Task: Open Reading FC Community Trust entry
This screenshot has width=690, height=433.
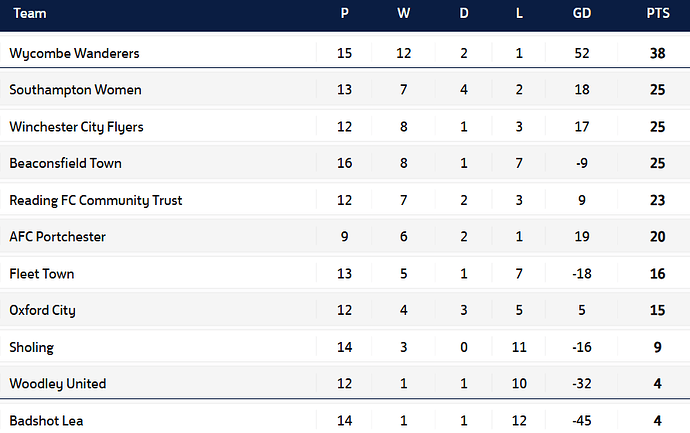Action: coord(96,200)
